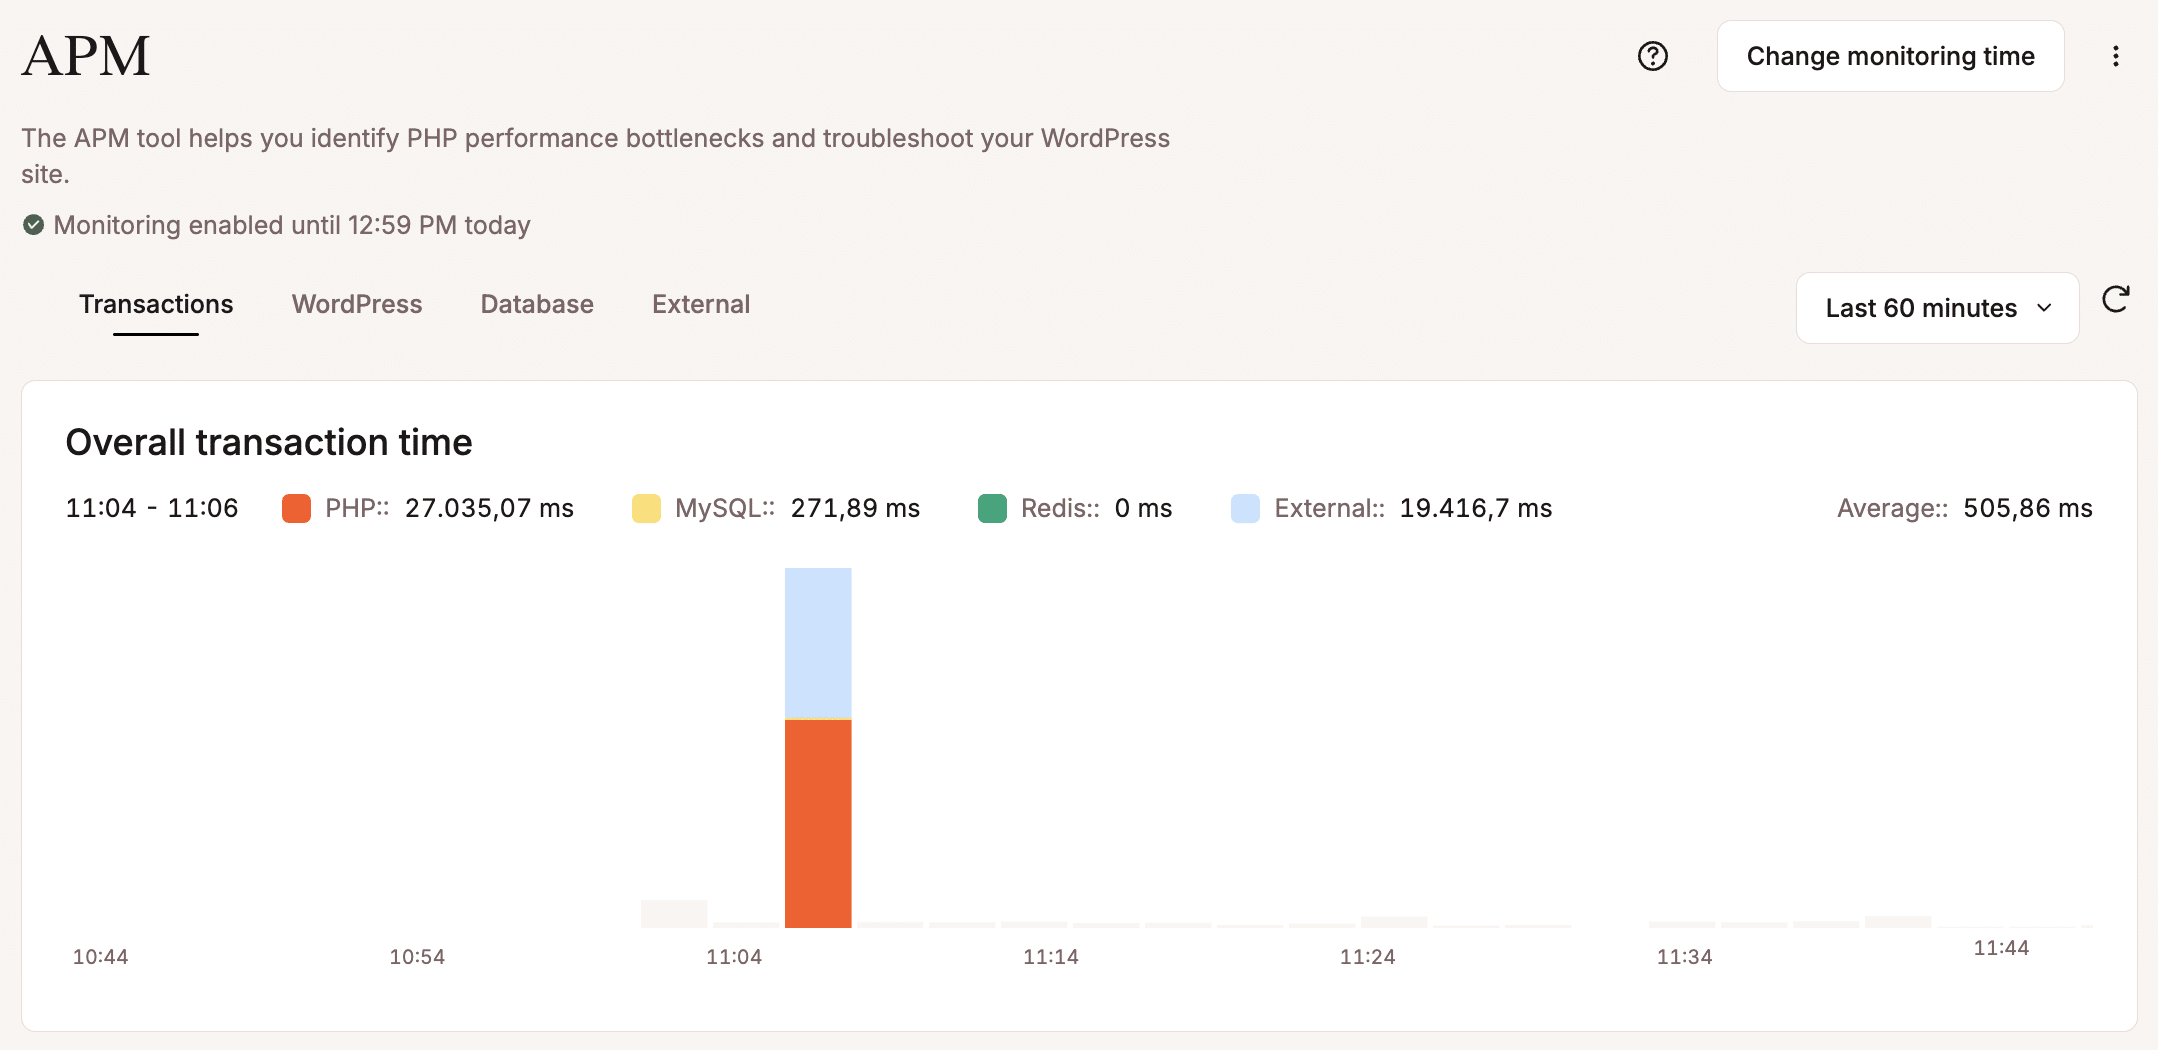Screen dimensions: 2158x1050
Task: Click the Overall transaction time heading
Action: click(269, 442)
